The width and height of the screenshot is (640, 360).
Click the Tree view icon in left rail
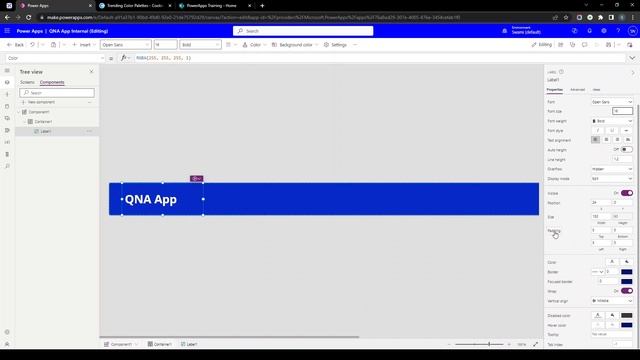click(7, 82)
